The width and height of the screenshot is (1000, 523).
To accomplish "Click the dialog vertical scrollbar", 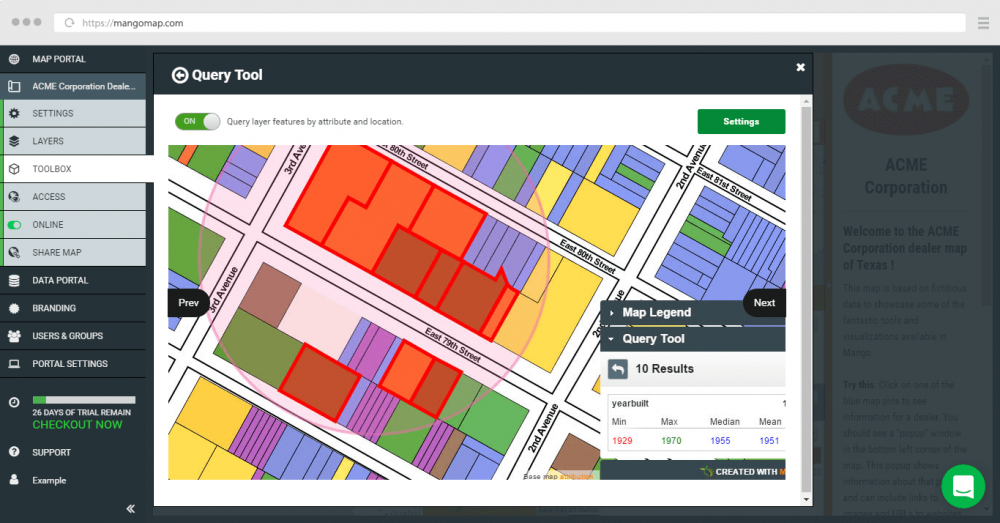I will tap(806, 300).
